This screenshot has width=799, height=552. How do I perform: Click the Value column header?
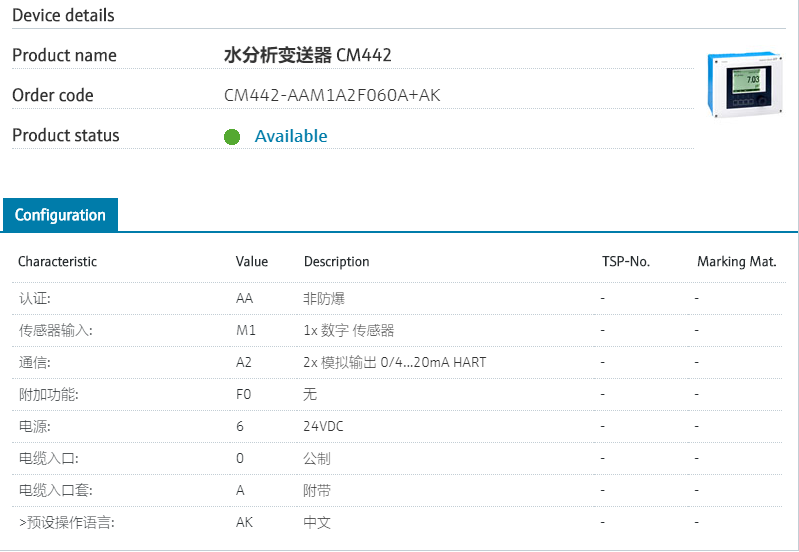(252, 262)
